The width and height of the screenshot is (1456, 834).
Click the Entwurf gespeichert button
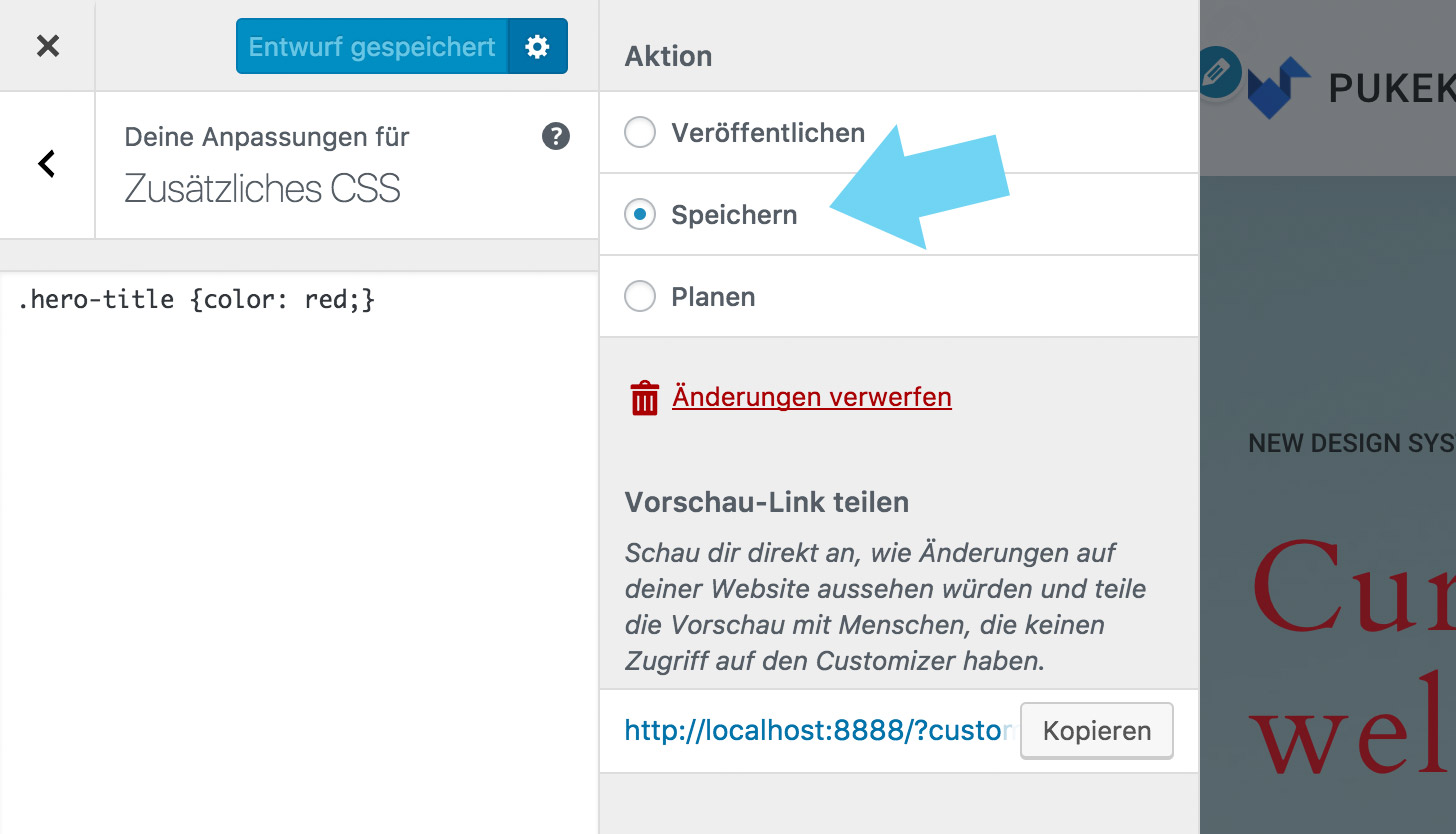coord(372,47)
